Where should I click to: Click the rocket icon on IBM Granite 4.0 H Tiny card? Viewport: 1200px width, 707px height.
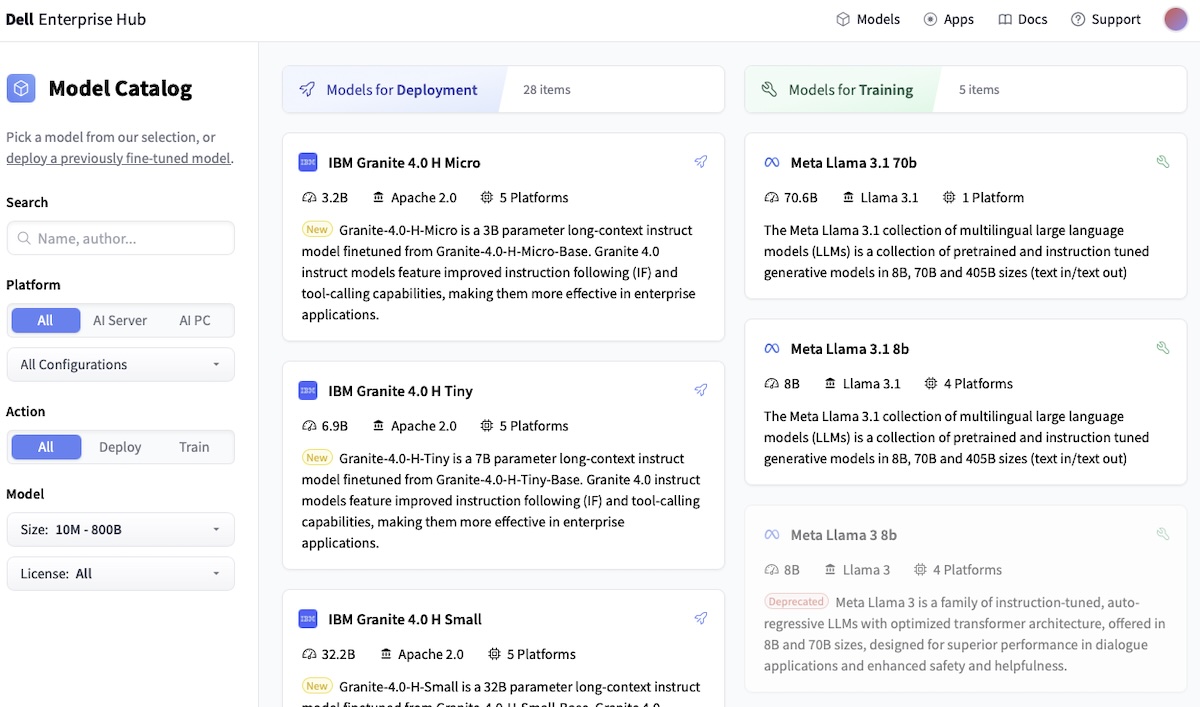(x=701, y=390)
